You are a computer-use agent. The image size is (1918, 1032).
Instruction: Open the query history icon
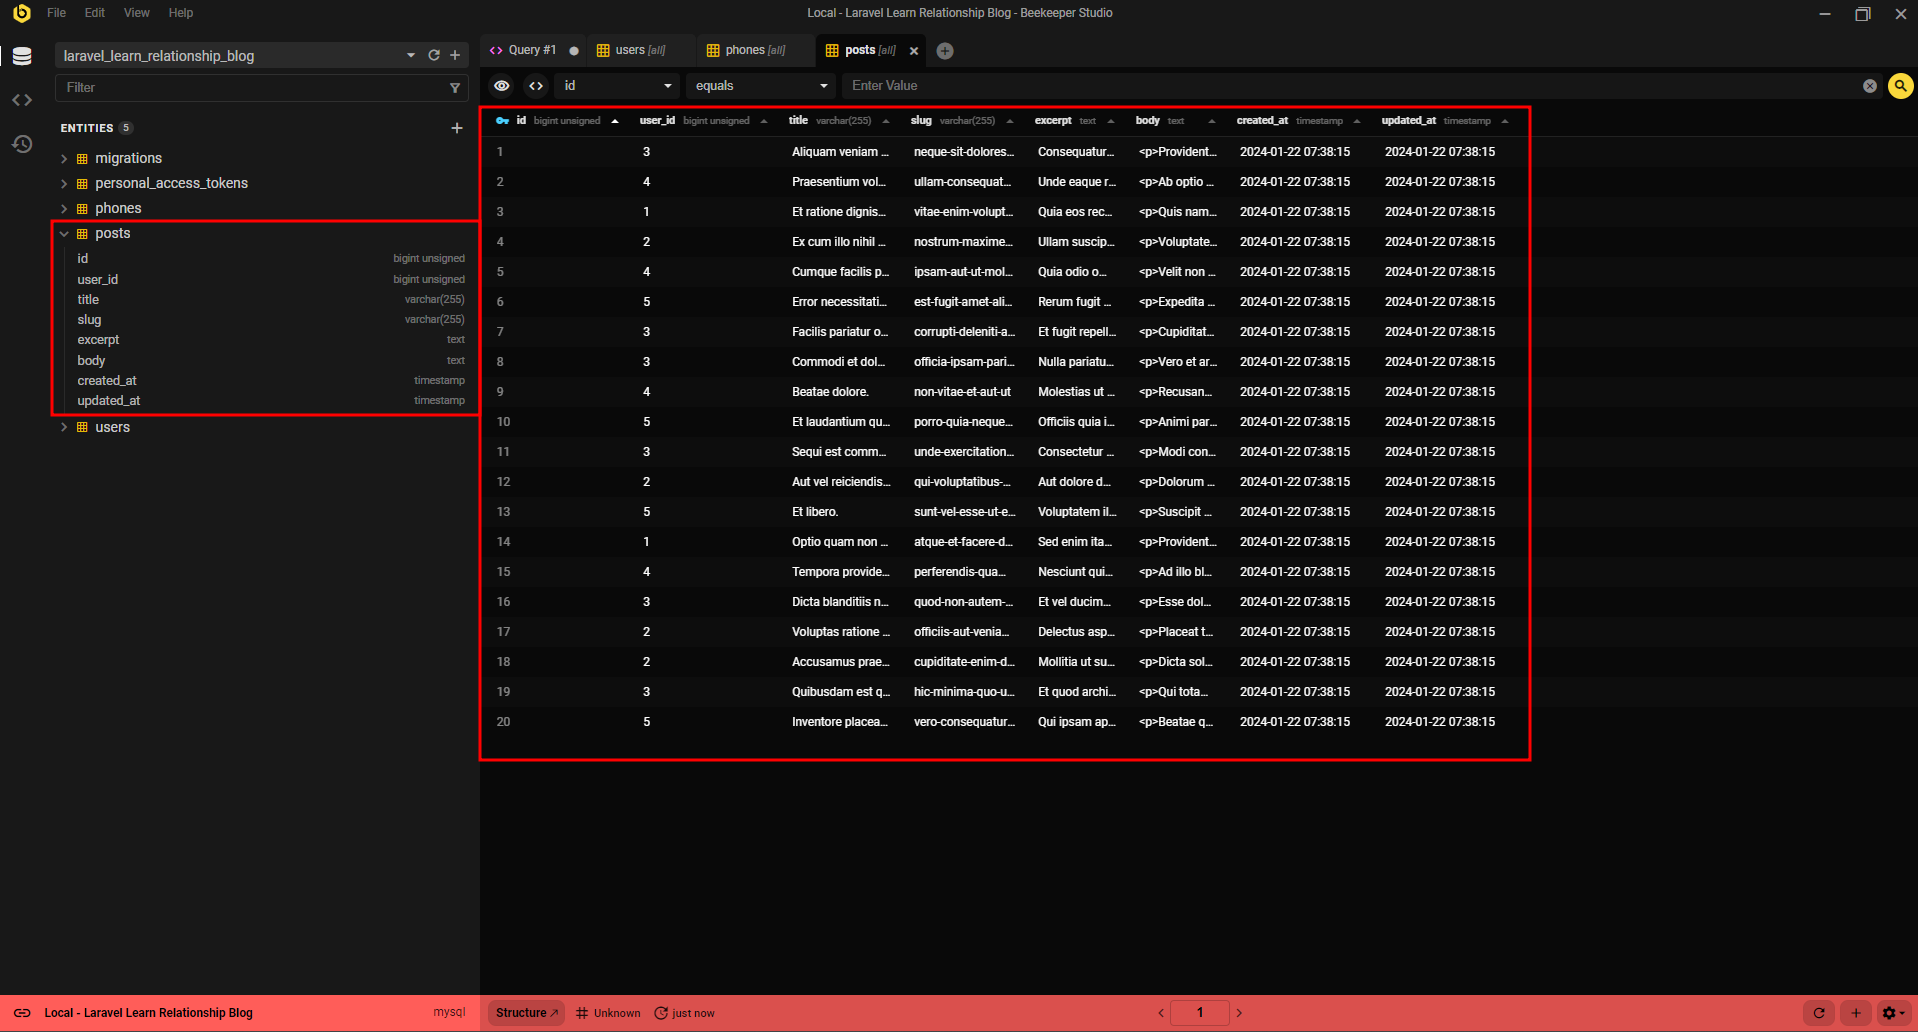click(x=22, y=144)
